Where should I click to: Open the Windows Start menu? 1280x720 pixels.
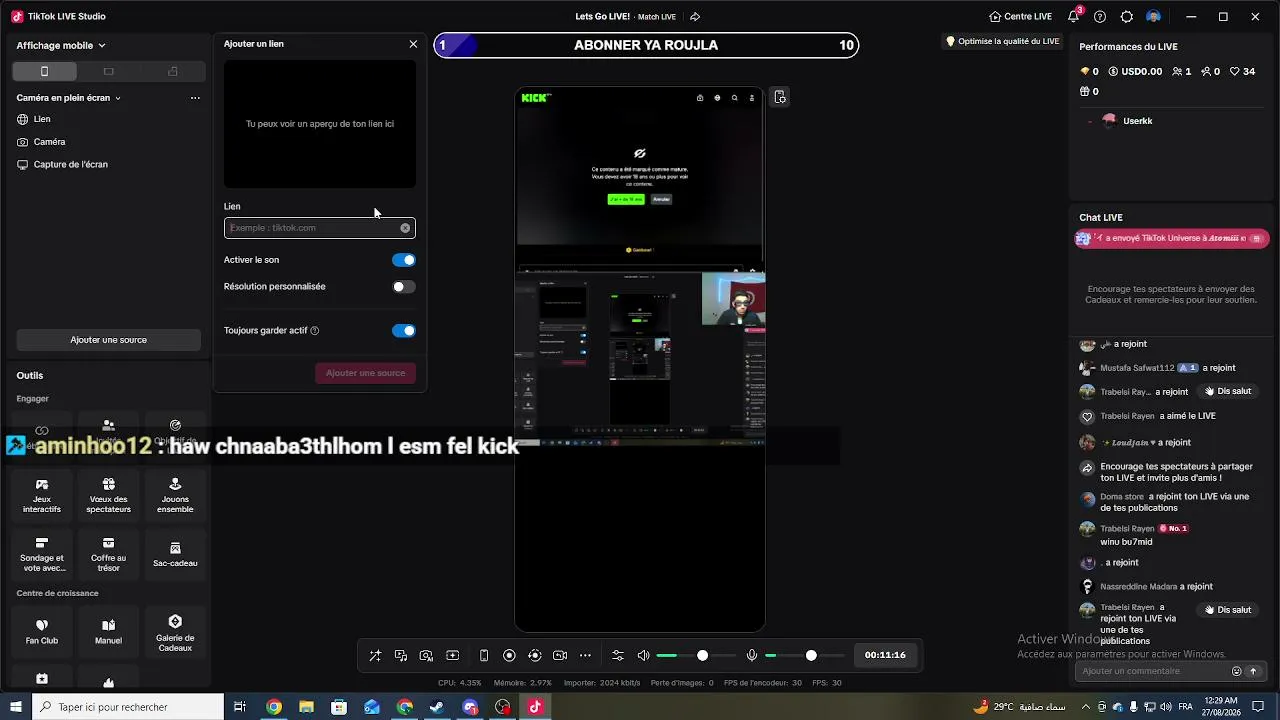(16, 707)
